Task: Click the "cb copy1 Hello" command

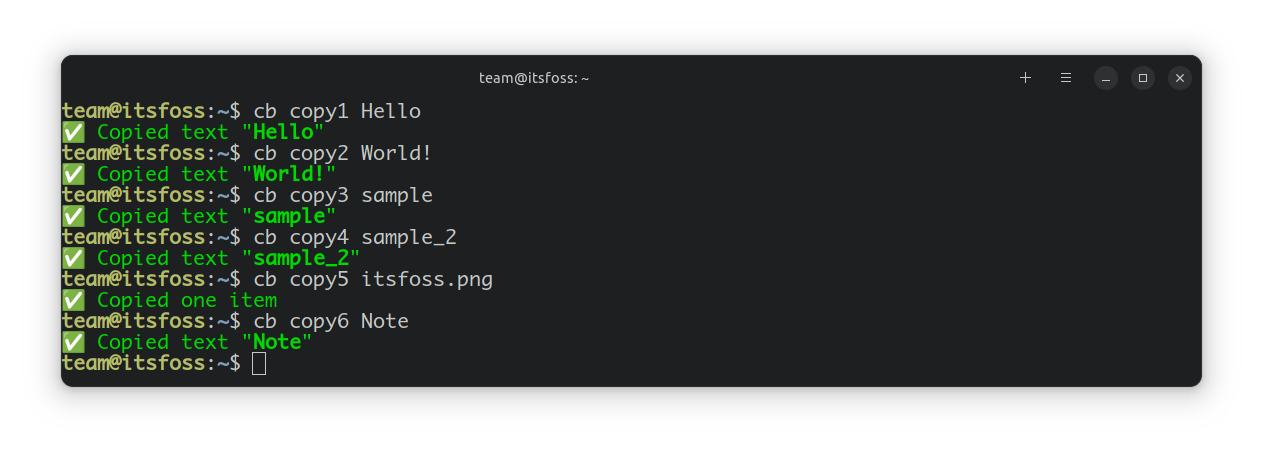Action: (x=337, y=111)
